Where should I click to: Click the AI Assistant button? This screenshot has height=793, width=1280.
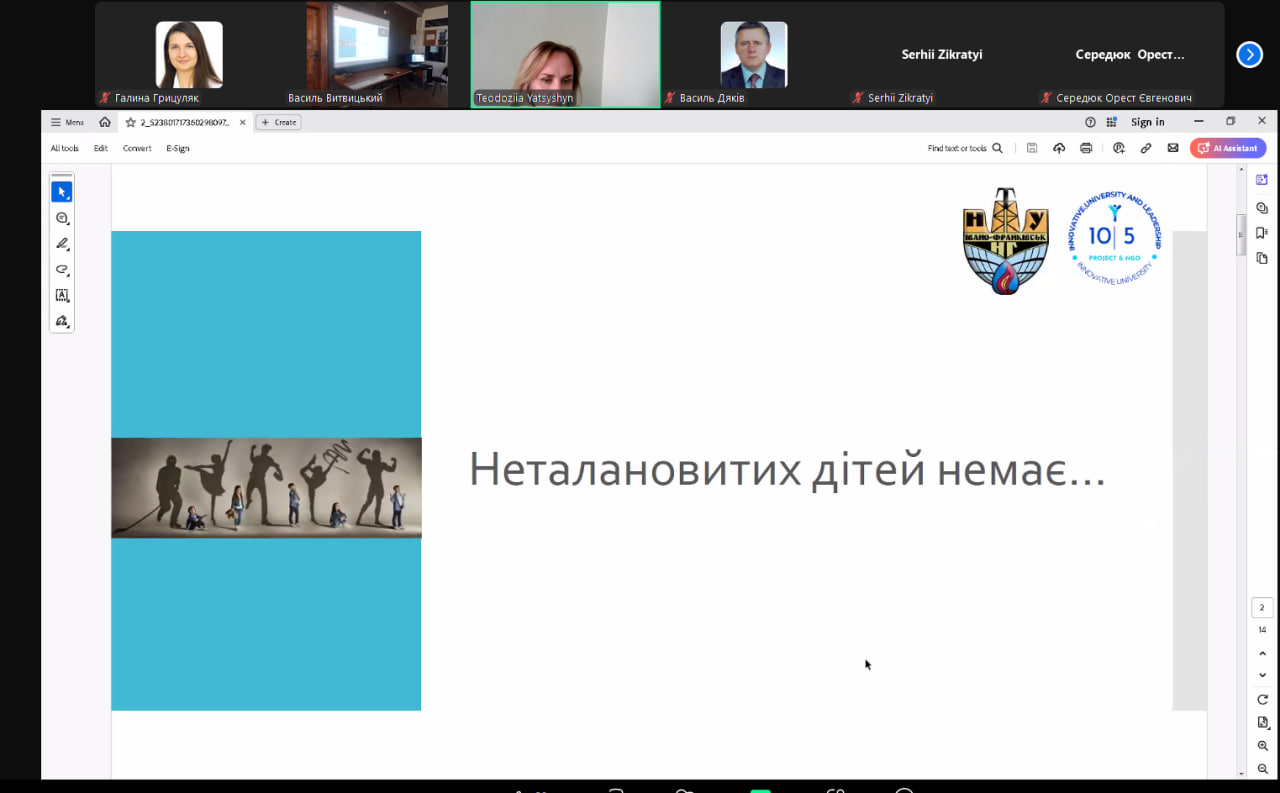coord(1228,148)
